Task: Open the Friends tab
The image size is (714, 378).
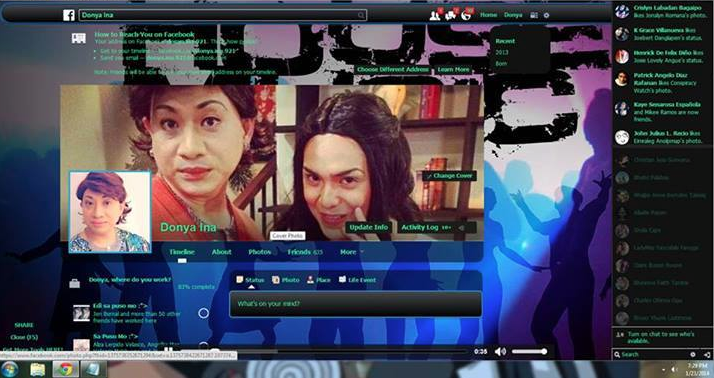Action: pos(305,252)
